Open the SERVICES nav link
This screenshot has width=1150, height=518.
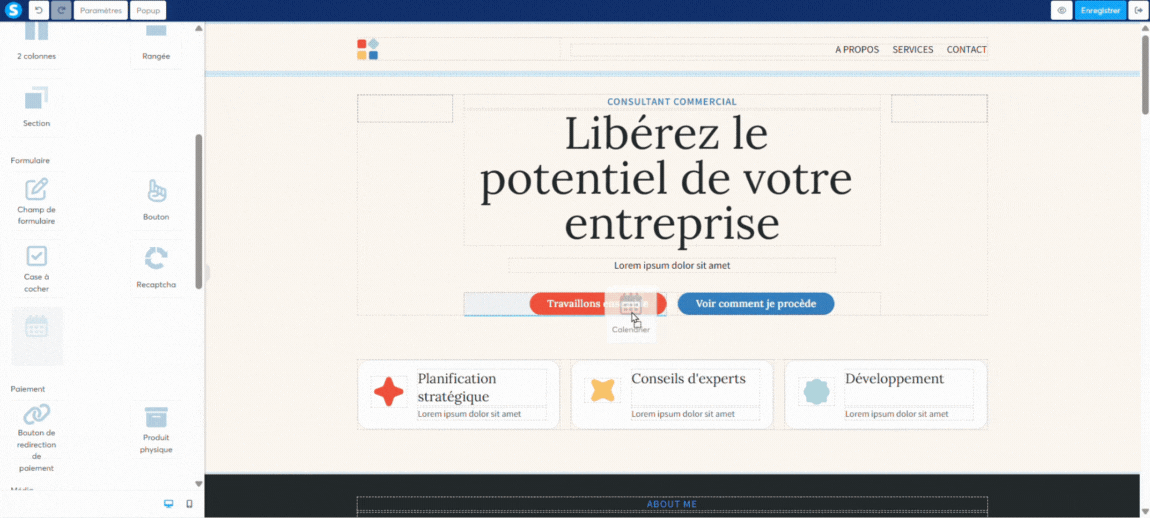912,50
